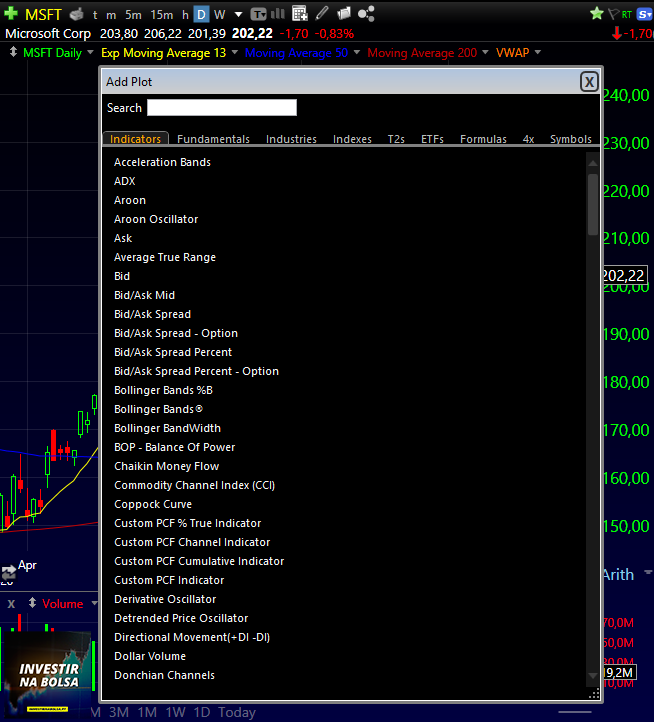Expand Moving Average 200 dropdown
The width and height of the screenshot is (654, 722).
pyautogui.click(x=485, y=52)
